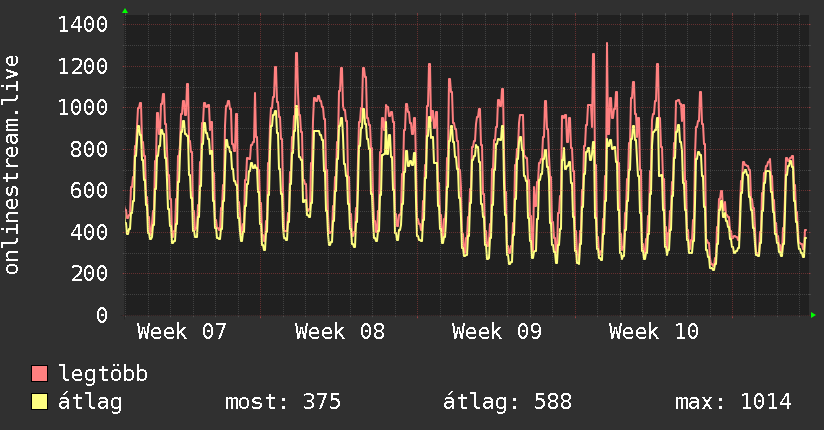This screenshot has height=430, width=824.
Task: Click the green arrow atop the y-axis
Action: click(x=125, y=11)
